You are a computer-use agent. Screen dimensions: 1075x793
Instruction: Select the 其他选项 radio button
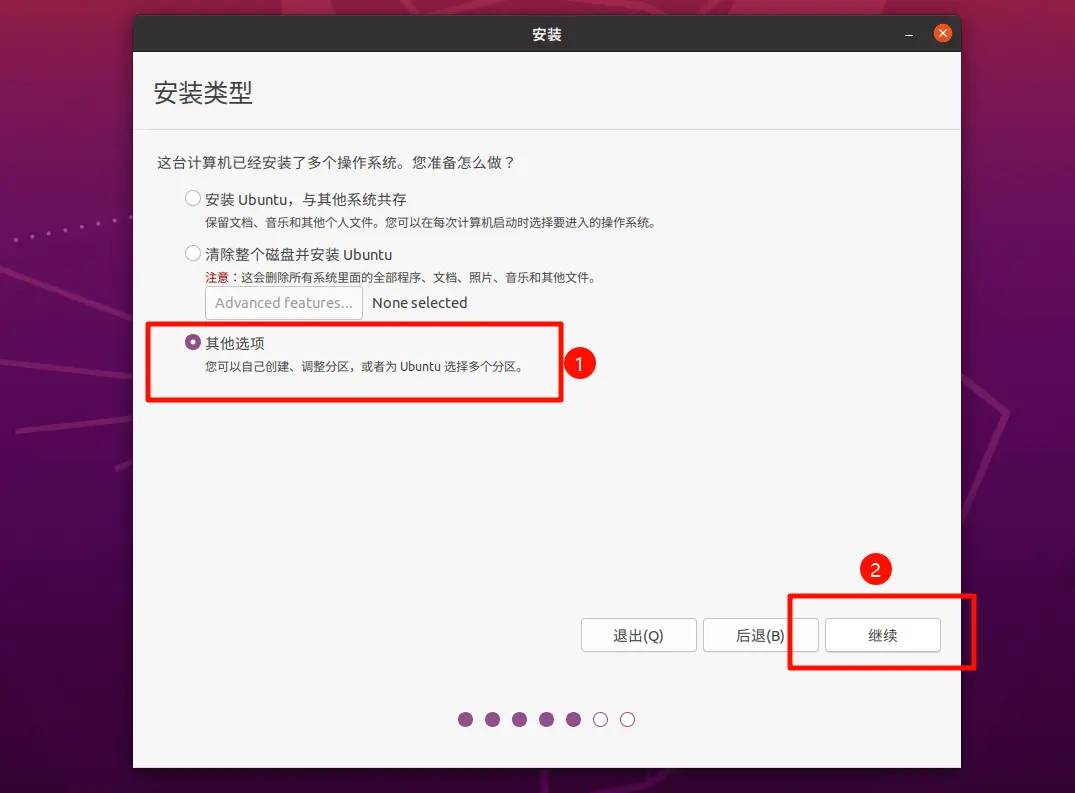pyautogui.click(x=193, y=342)
